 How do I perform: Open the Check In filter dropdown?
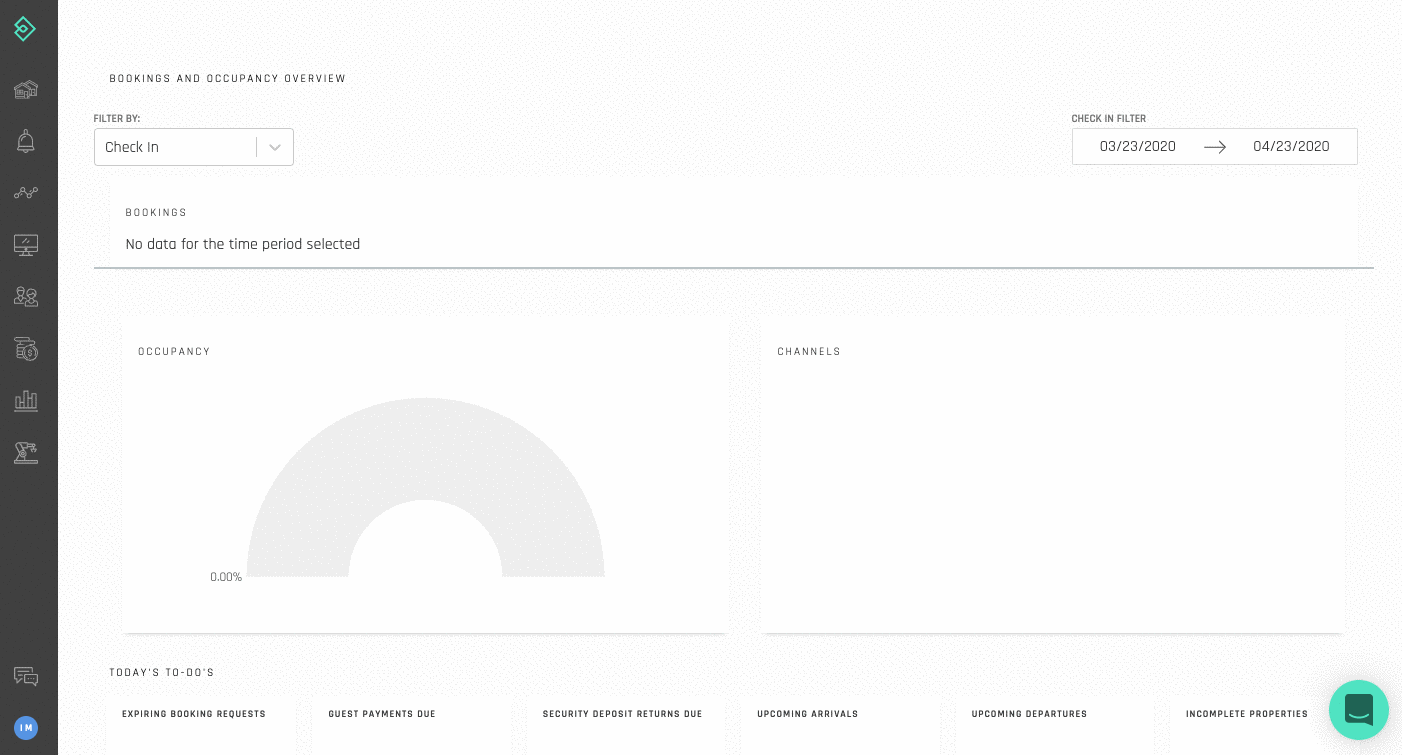pos(194,147)
